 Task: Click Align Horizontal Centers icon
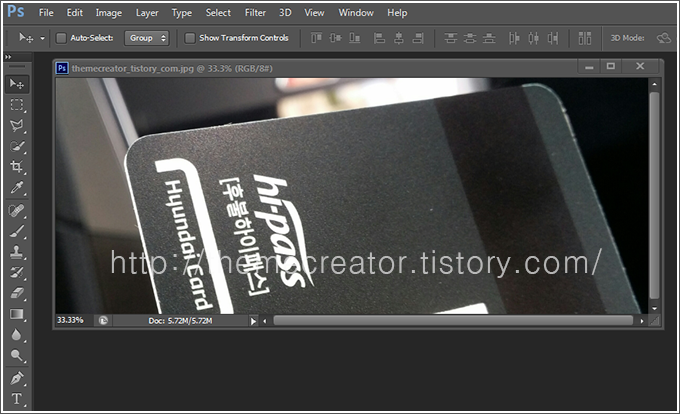[399, 38]
